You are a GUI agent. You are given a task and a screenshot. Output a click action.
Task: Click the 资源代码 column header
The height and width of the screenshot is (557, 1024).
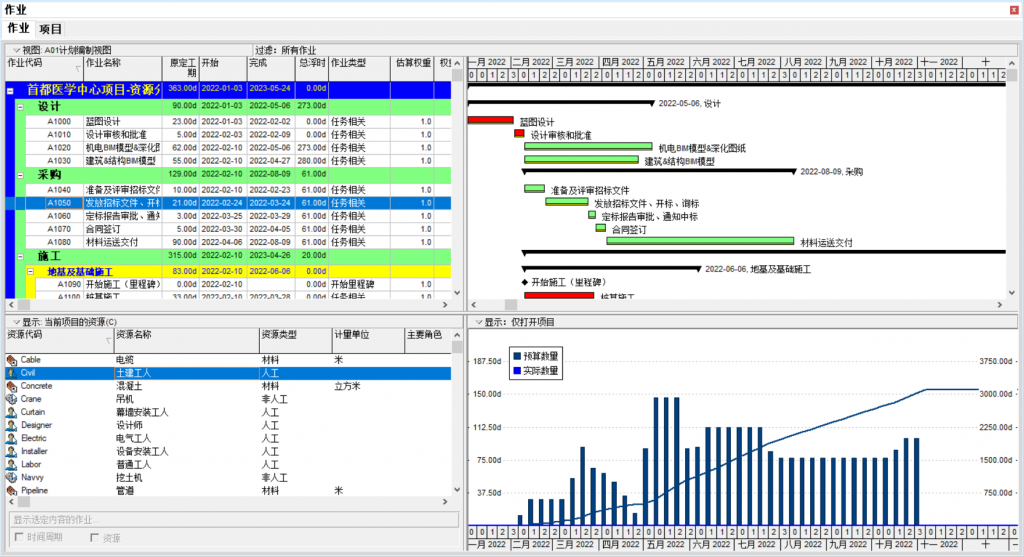click(59, 340)
